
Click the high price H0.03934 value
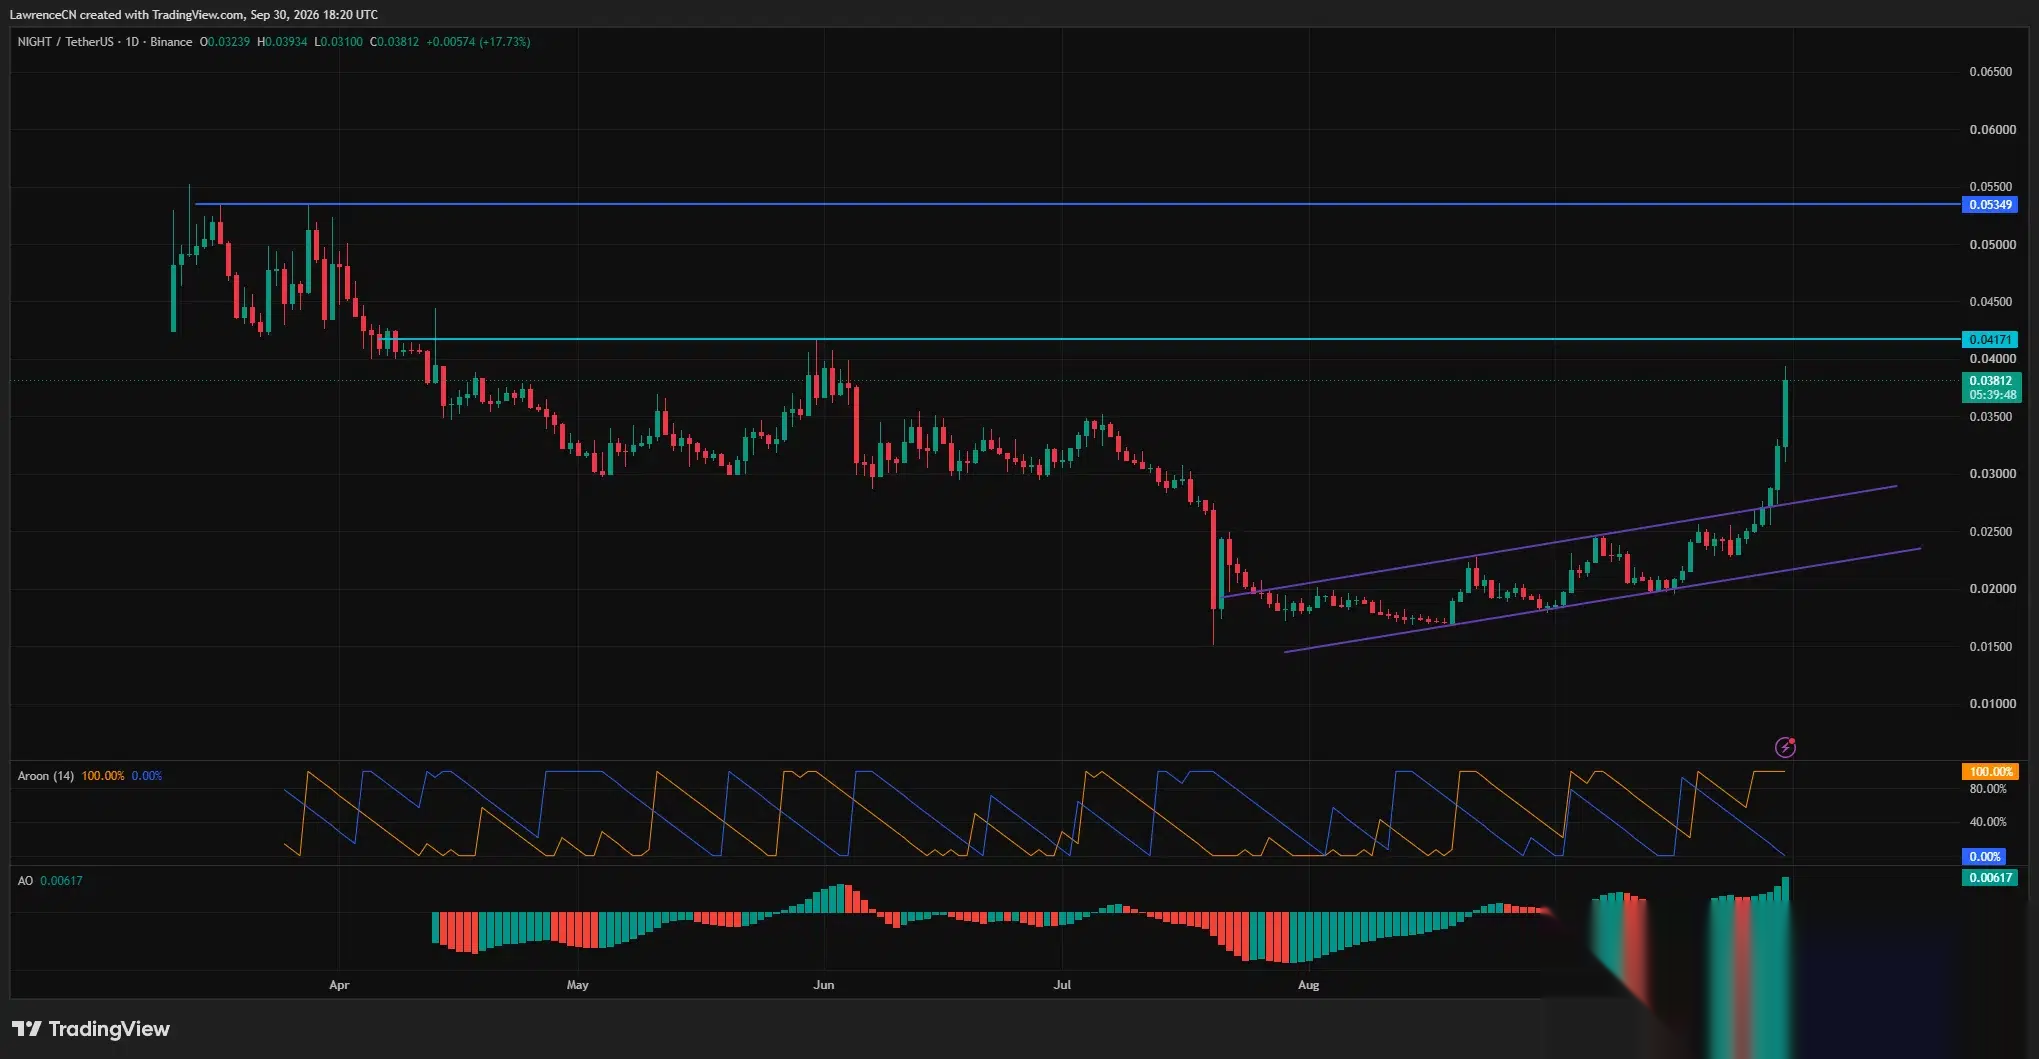tap(282, 42)
